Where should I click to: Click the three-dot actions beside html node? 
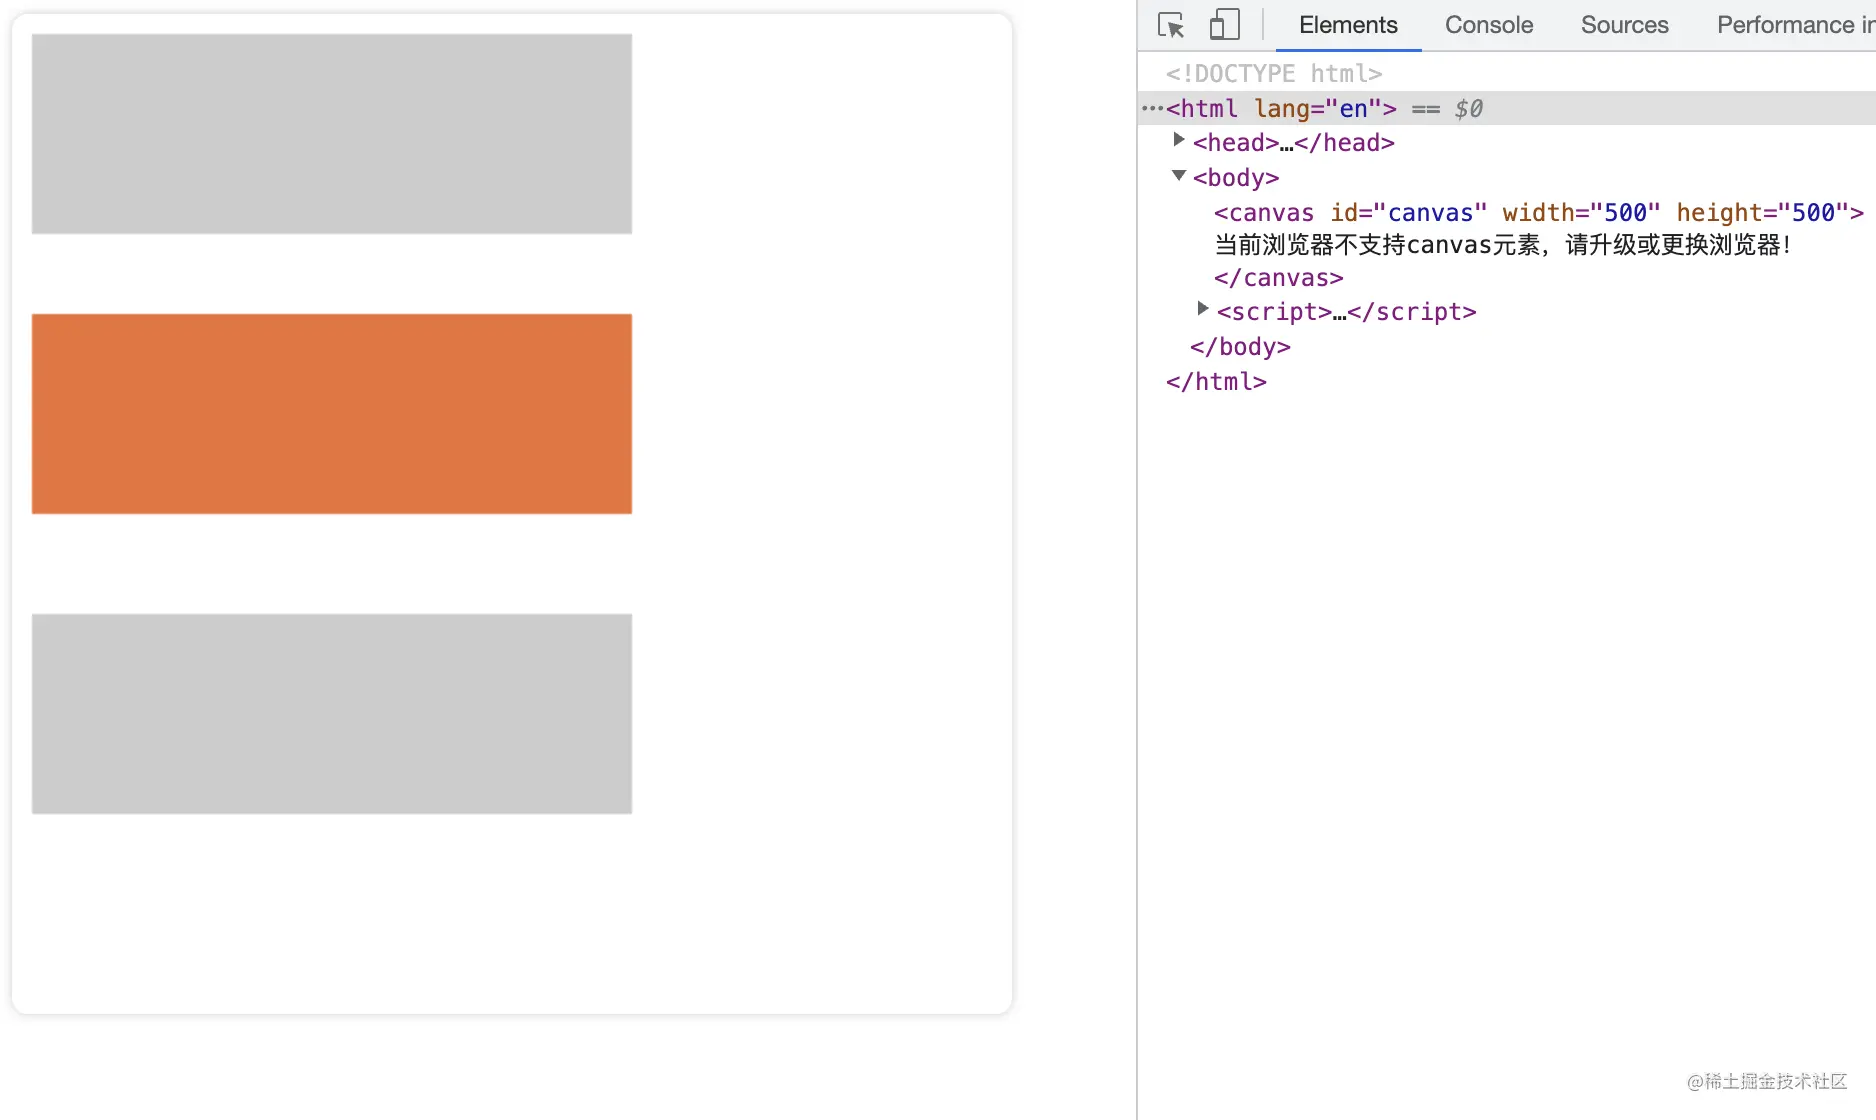click(1152, 108)
